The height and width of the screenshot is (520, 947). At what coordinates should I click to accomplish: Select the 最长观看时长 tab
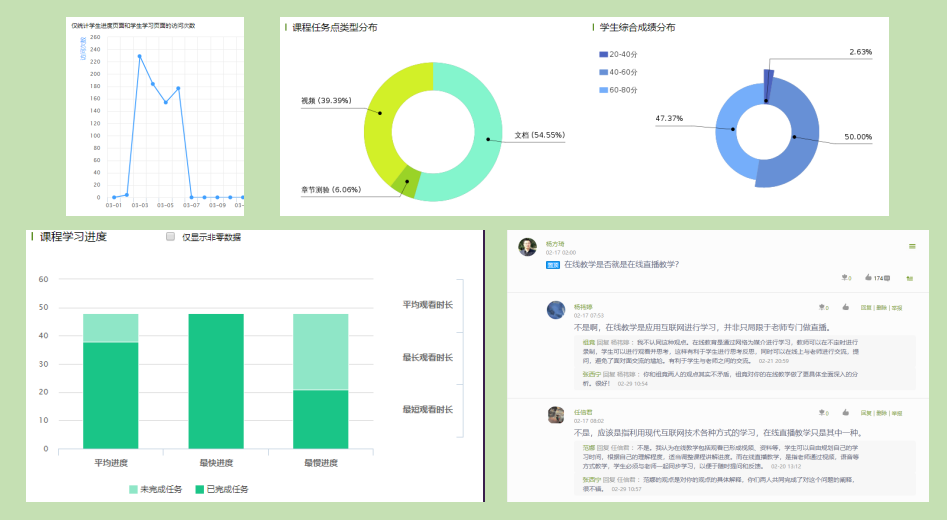coord(427,357)
